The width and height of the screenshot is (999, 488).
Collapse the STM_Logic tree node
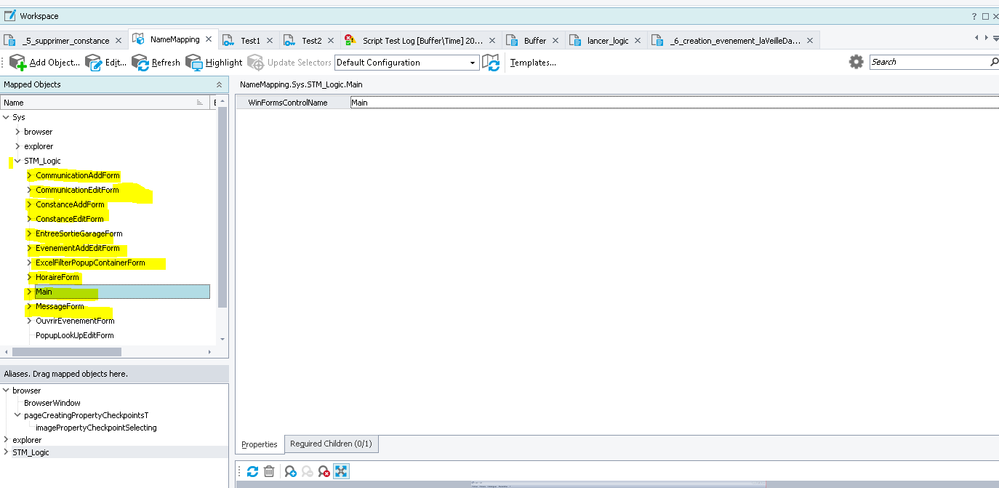[17, 161]
